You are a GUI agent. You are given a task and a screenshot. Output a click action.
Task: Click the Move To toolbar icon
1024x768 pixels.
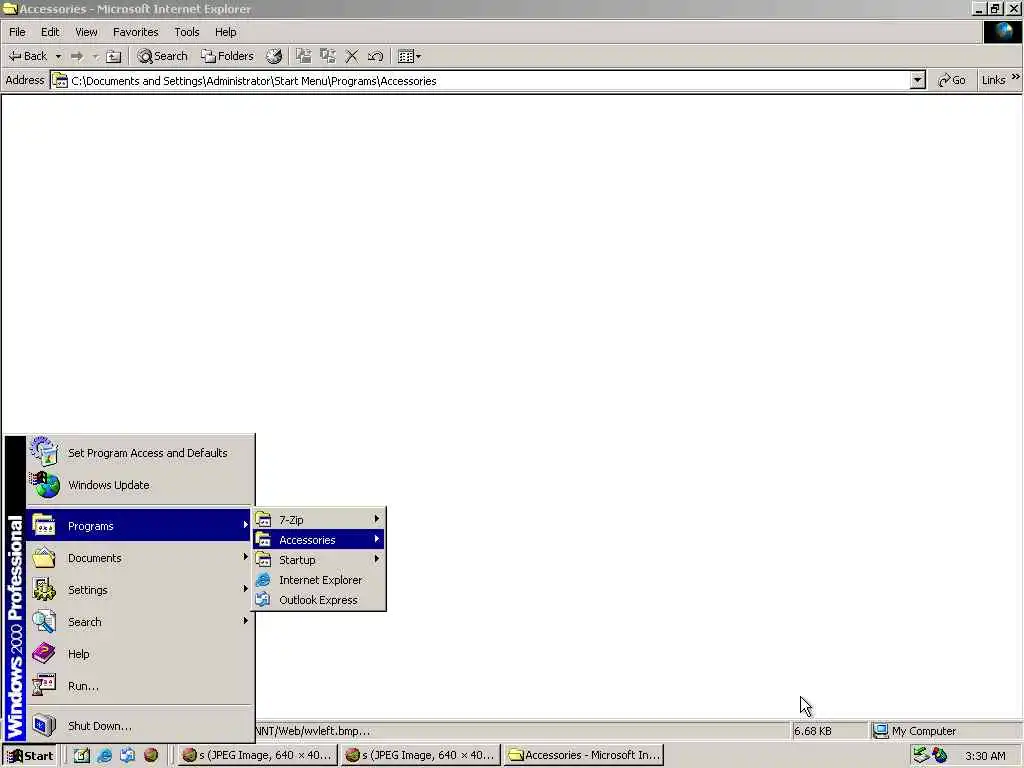tap(304, 56)
